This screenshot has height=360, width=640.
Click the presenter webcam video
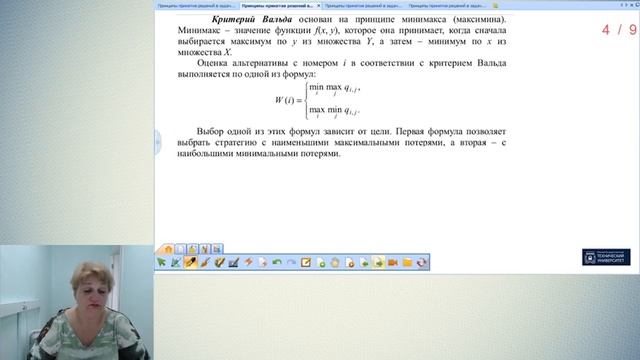coord(77,302)
